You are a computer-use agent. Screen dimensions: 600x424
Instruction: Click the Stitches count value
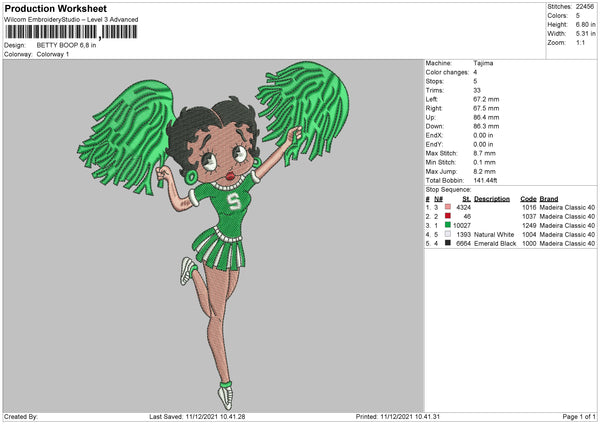585,7
